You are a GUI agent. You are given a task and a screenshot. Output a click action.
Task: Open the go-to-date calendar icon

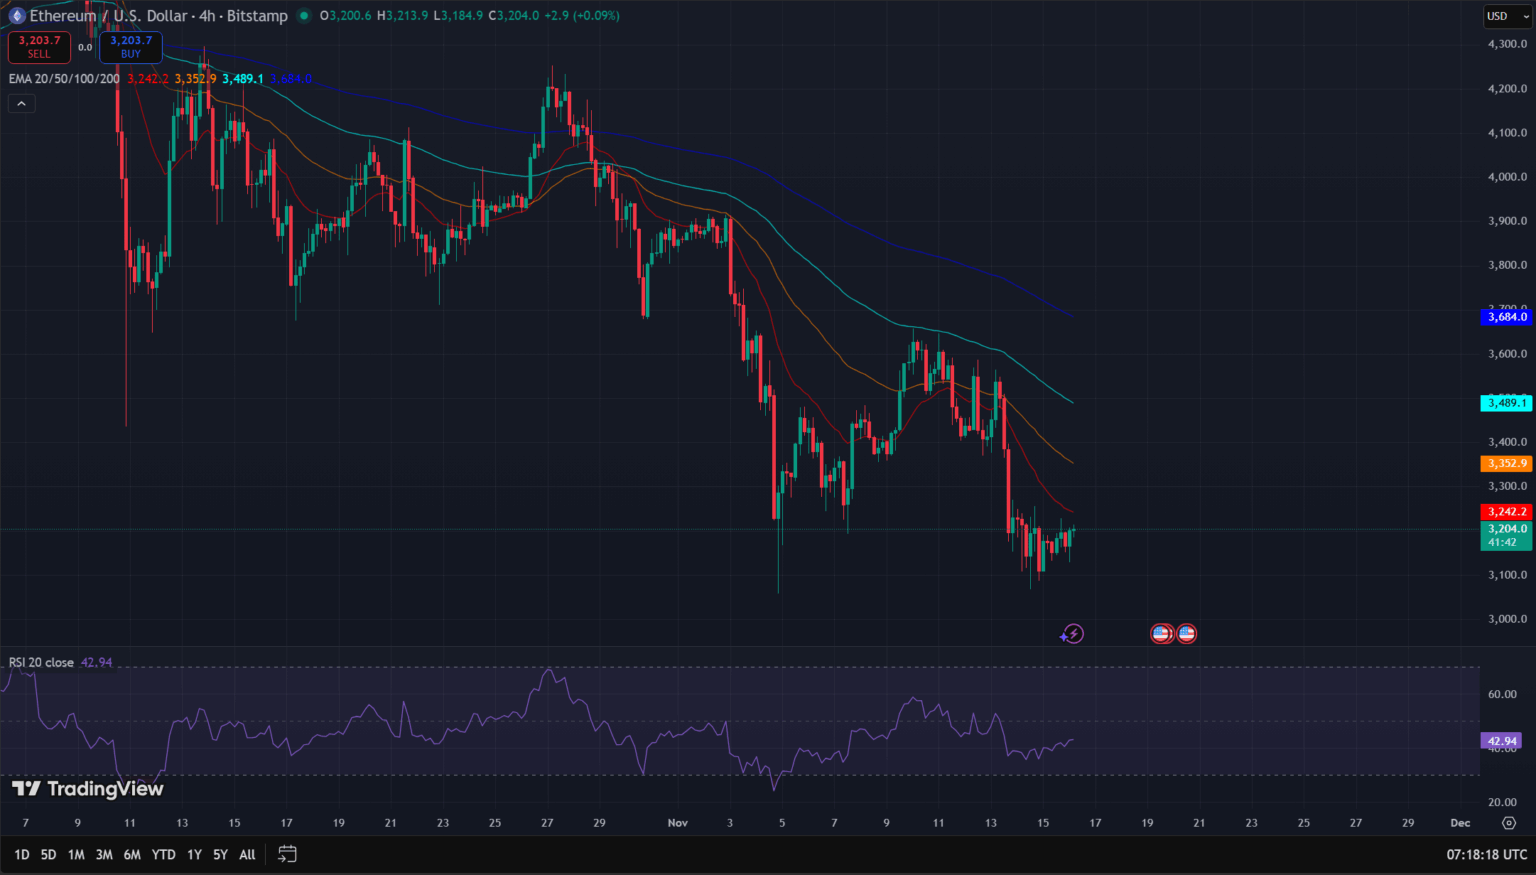point(288,854)
